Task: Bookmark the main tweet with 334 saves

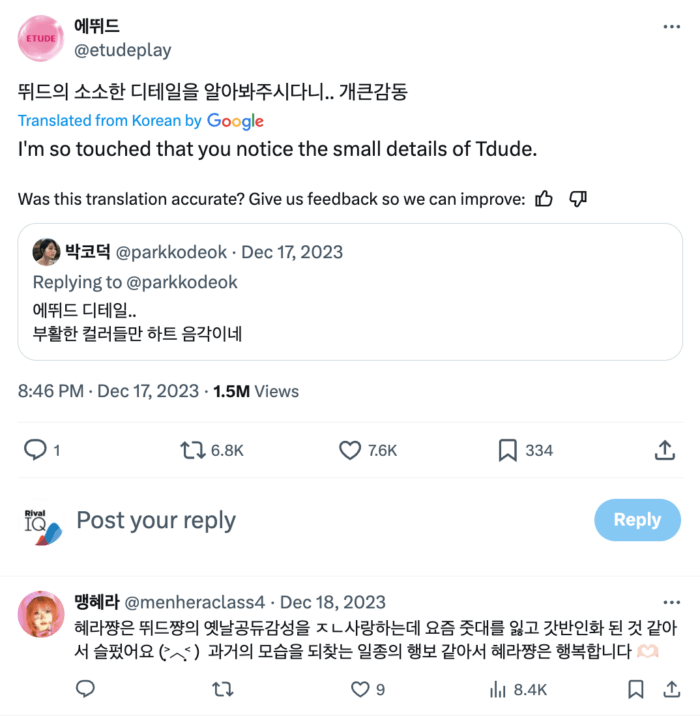Action: (x=507, y=450)
